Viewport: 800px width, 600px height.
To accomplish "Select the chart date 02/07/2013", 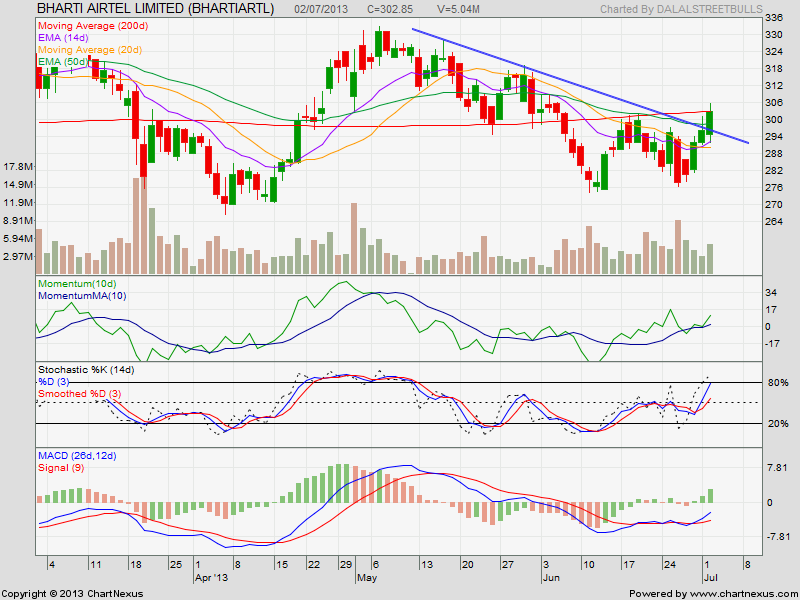I will pyautogui.click(x=321, y=9).
